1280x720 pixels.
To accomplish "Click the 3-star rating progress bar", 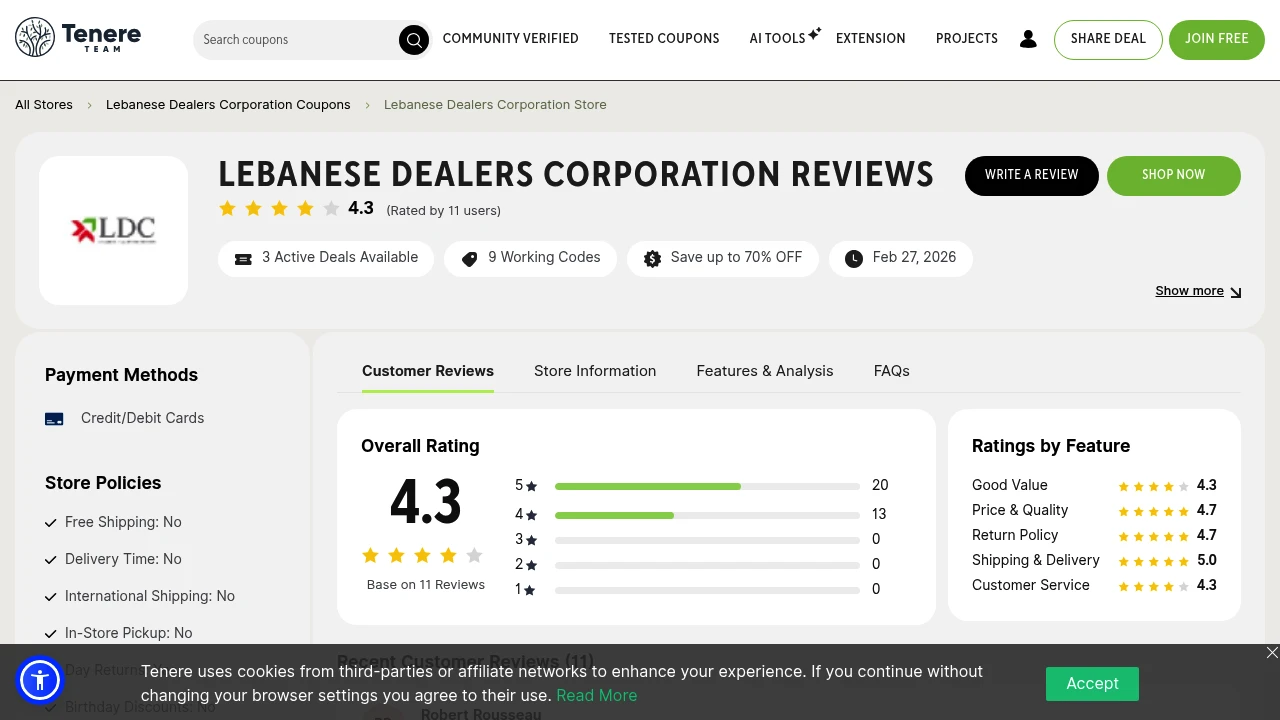I will pos(707,541).
